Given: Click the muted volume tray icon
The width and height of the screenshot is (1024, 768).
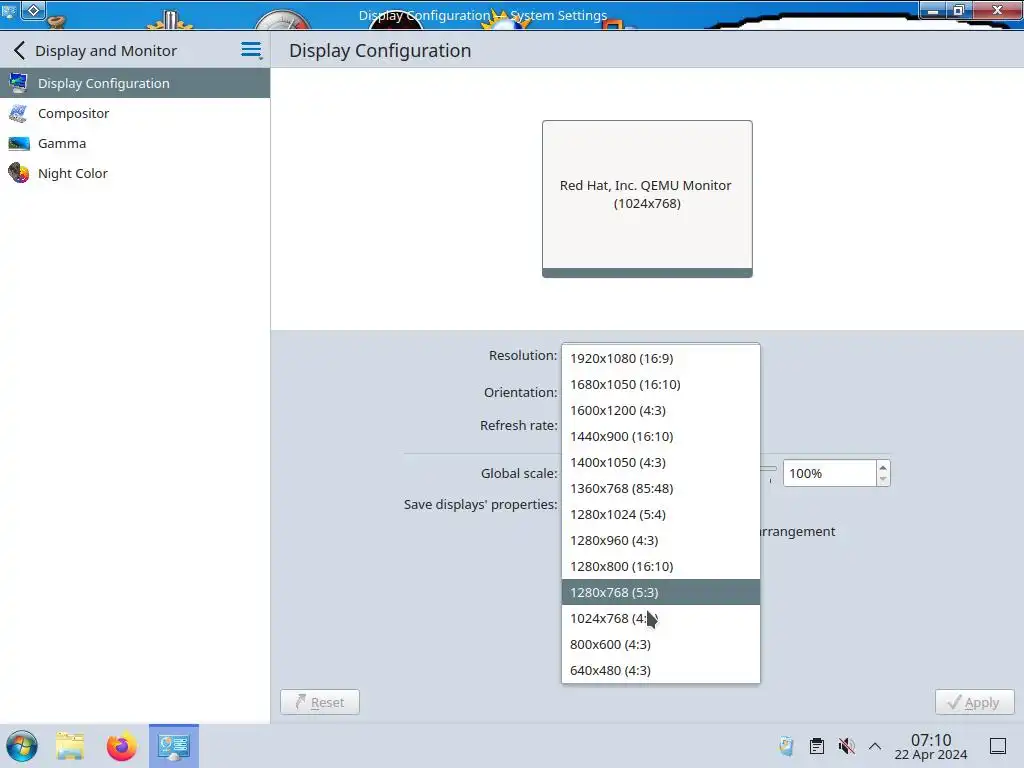Looking at the screenshot, I should (846, 746).
